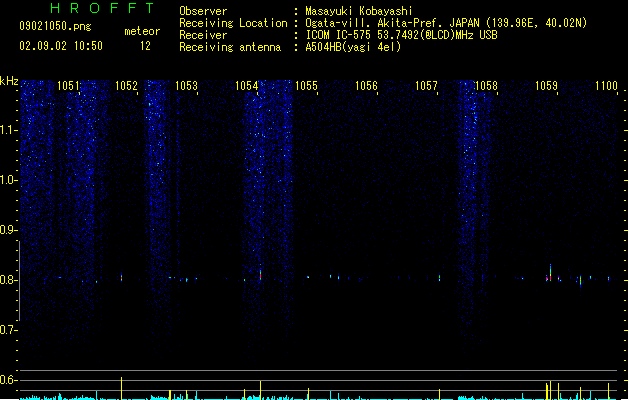
Task: Click the meteor echo just after 1054
Action: [260, 274]
